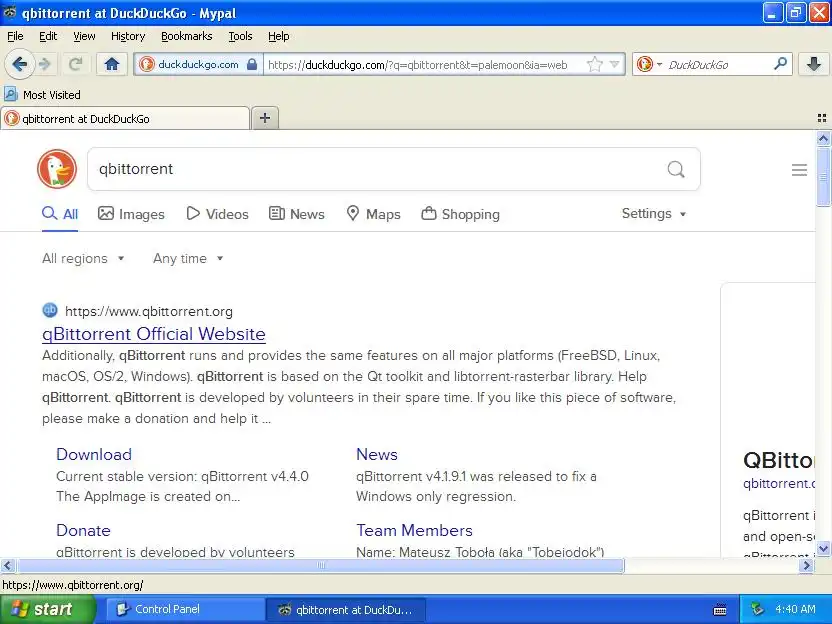Open the Edit menu
Image resolution: width=832 pixels, height=624 pixels.
(48, 36)
